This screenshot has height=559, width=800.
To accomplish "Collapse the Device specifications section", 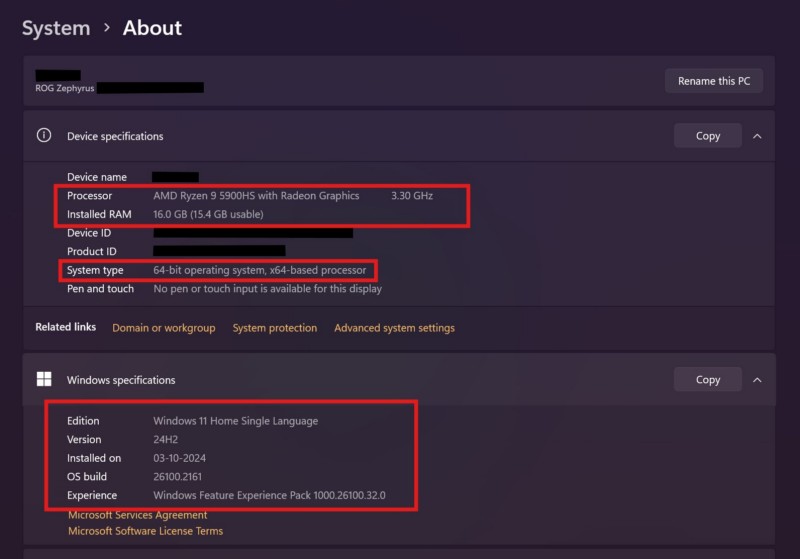I will coord(757,136).
